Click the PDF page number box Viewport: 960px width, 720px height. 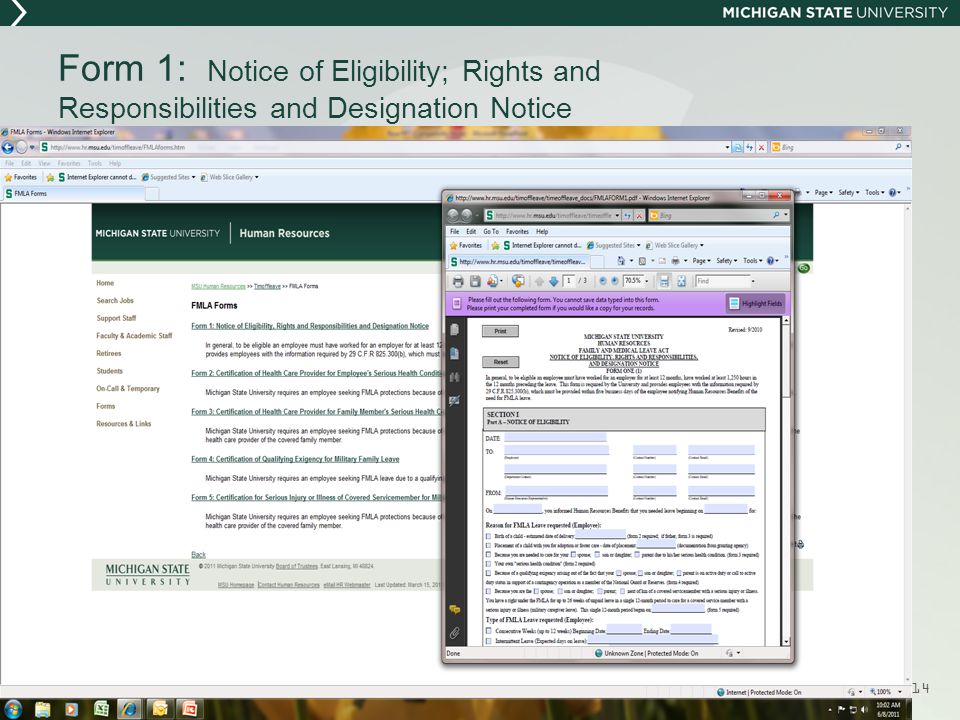point(570,281)
